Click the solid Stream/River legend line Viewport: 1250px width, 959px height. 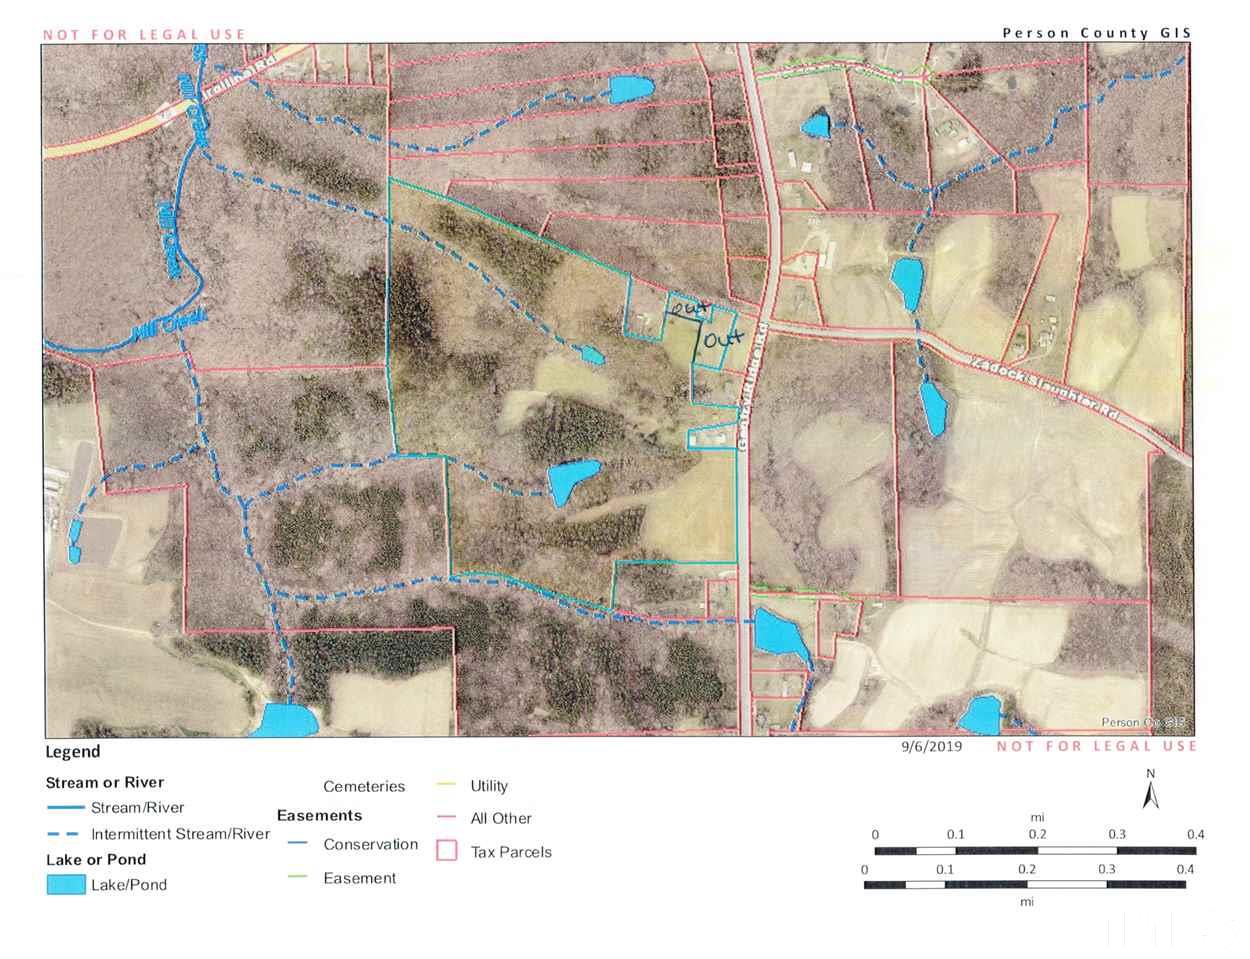click(65, 808)
